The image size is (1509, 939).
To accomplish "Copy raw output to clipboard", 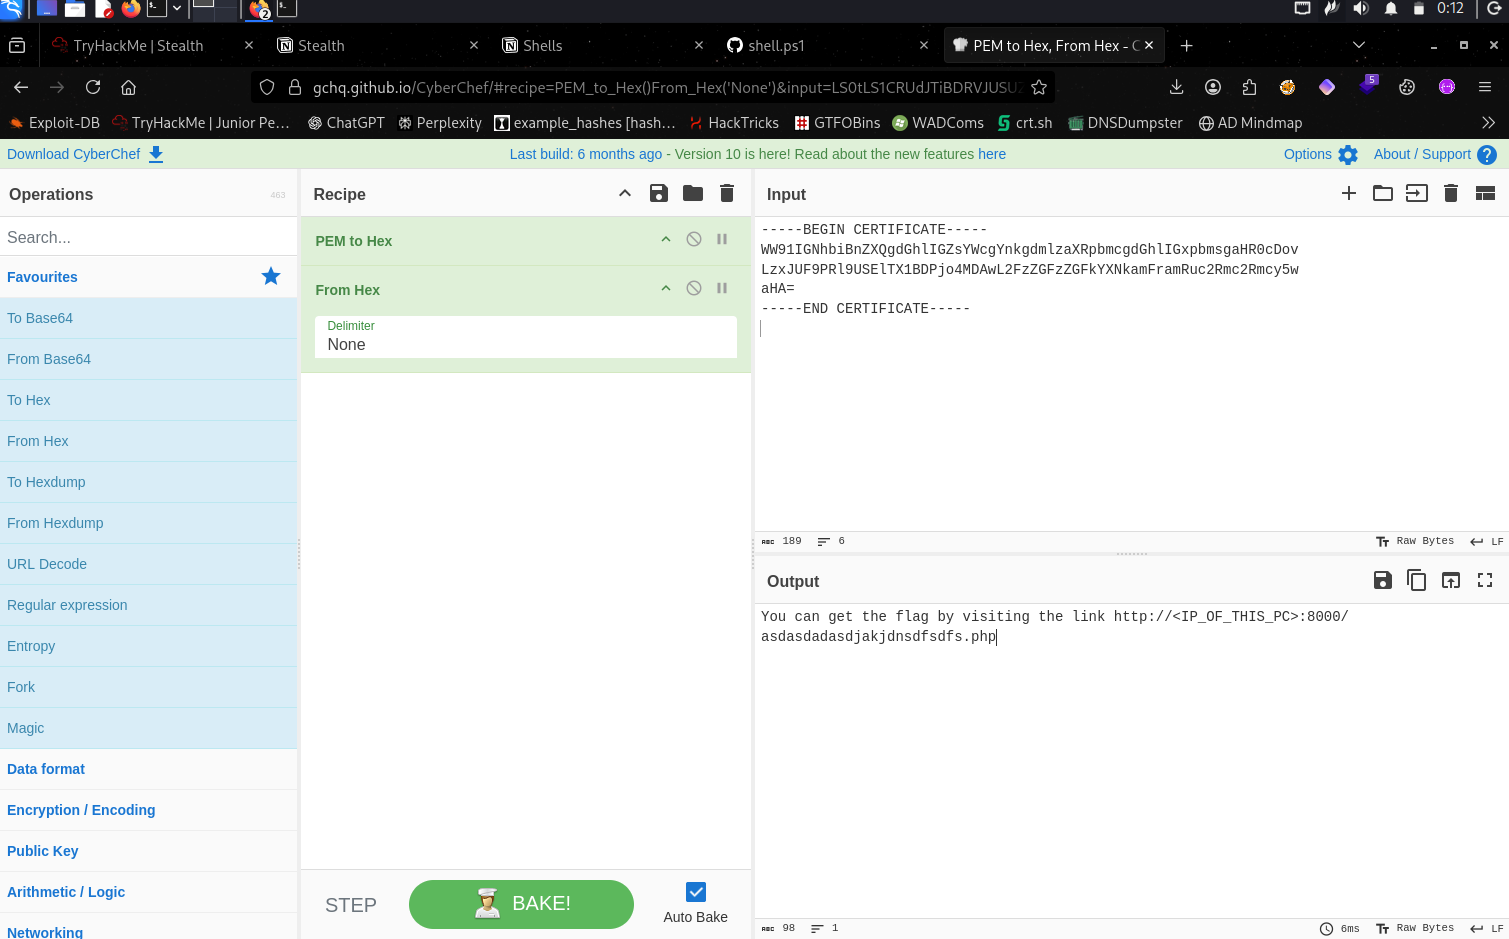I will point(1417,581).
